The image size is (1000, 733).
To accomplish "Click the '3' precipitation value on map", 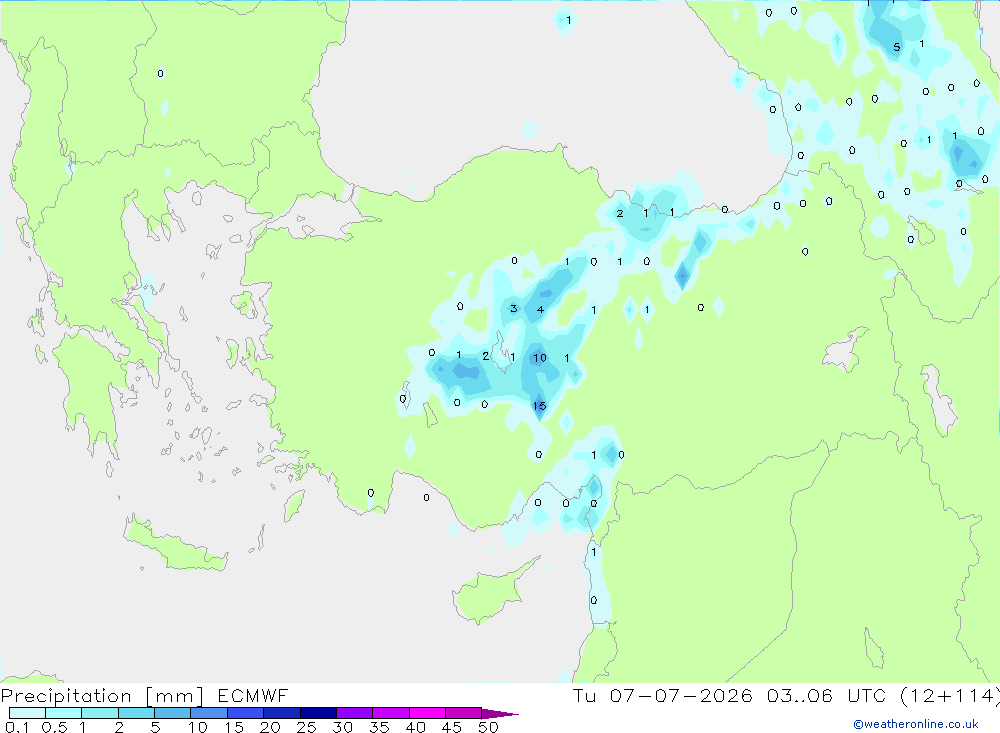I will click(513, 309).
